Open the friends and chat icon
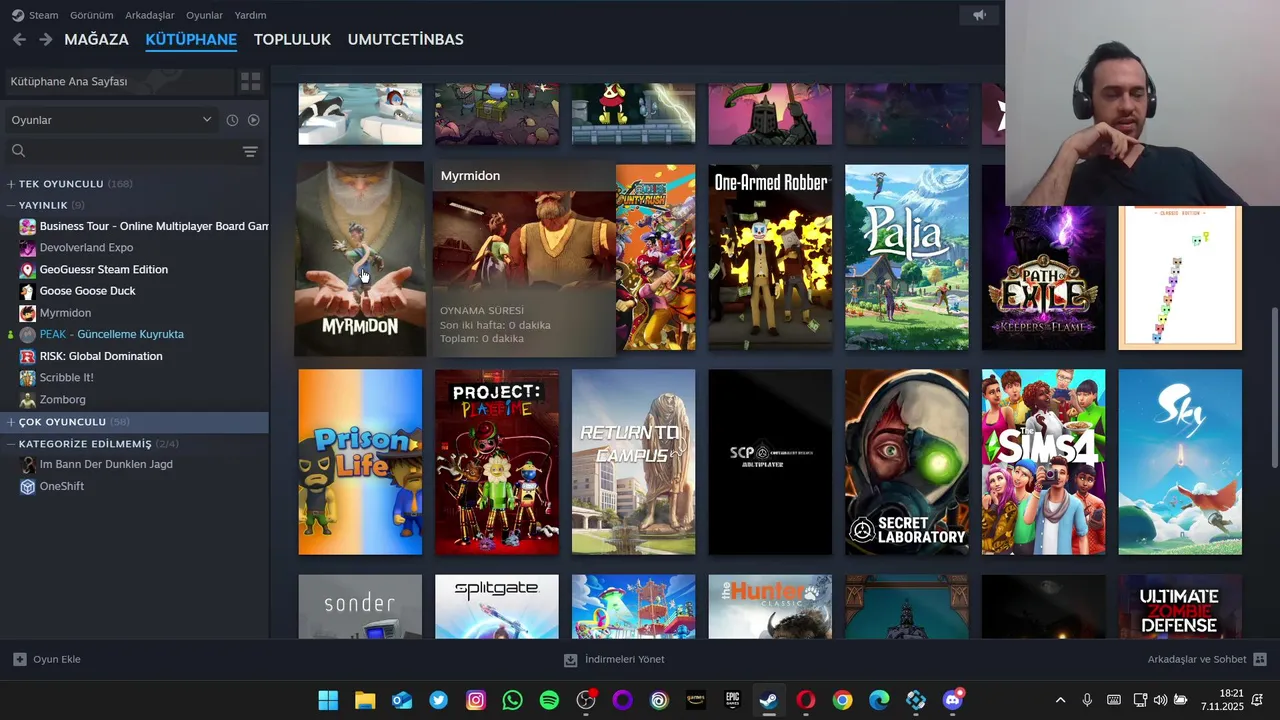 (1260, 659)
